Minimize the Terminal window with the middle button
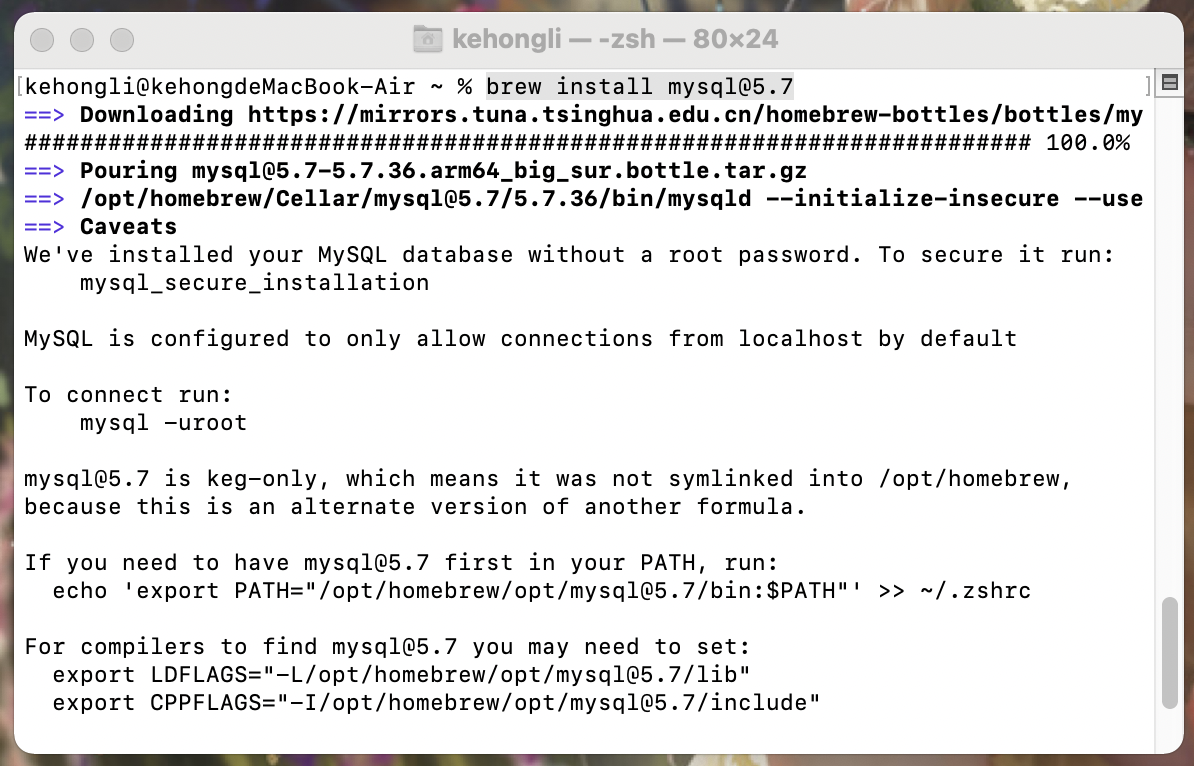1194x766 pixels. (x=82, y=40)
